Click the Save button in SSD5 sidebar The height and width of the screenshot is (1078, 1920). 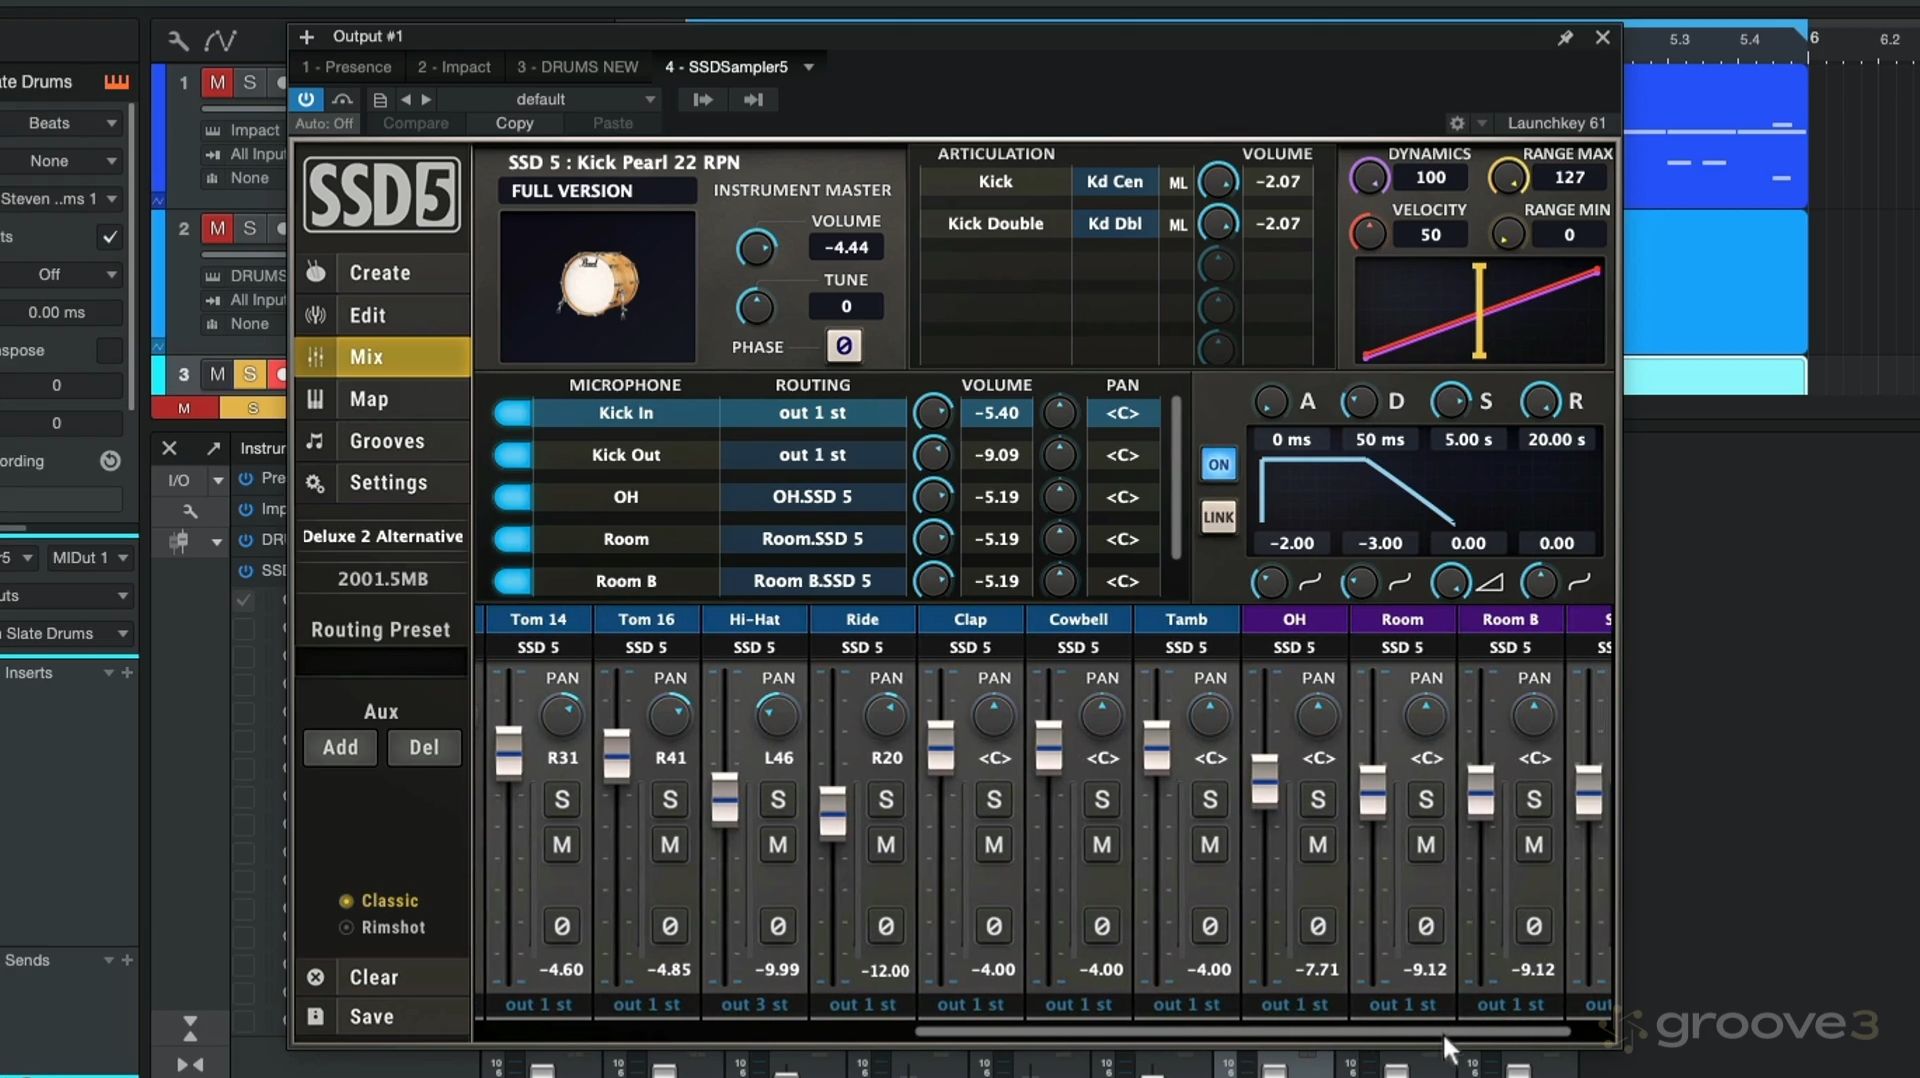click(x=371, y=1016)
